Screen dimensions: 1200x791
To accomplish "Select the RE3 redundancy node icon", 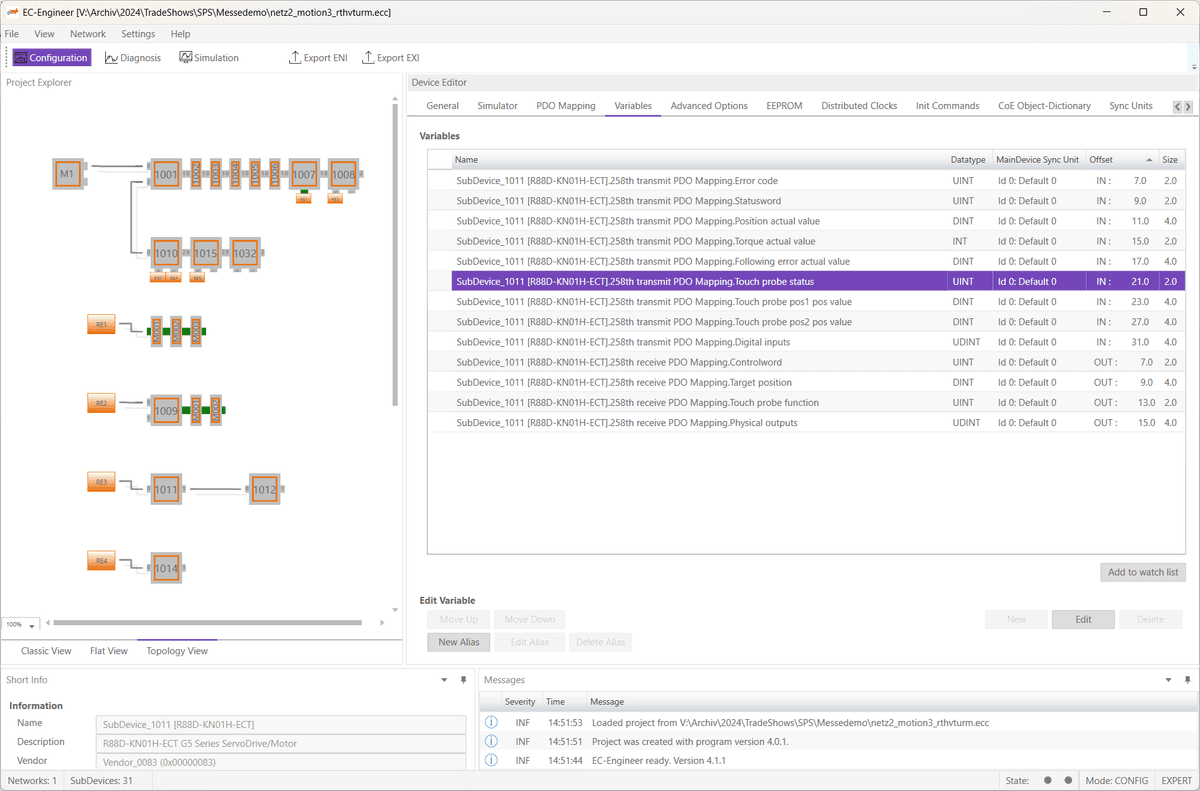I will pyautogui.click(x=101, y=483).
